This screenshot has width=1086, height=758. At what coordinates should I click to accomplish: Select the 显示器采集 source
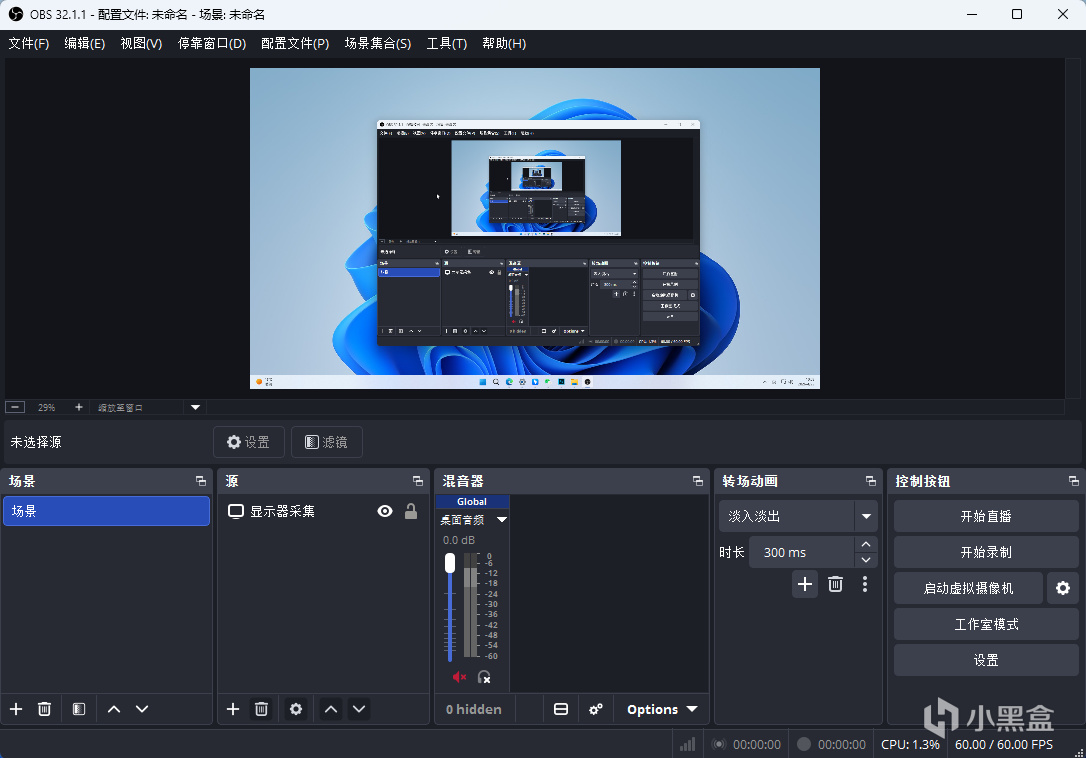click(x=282, y=511)
